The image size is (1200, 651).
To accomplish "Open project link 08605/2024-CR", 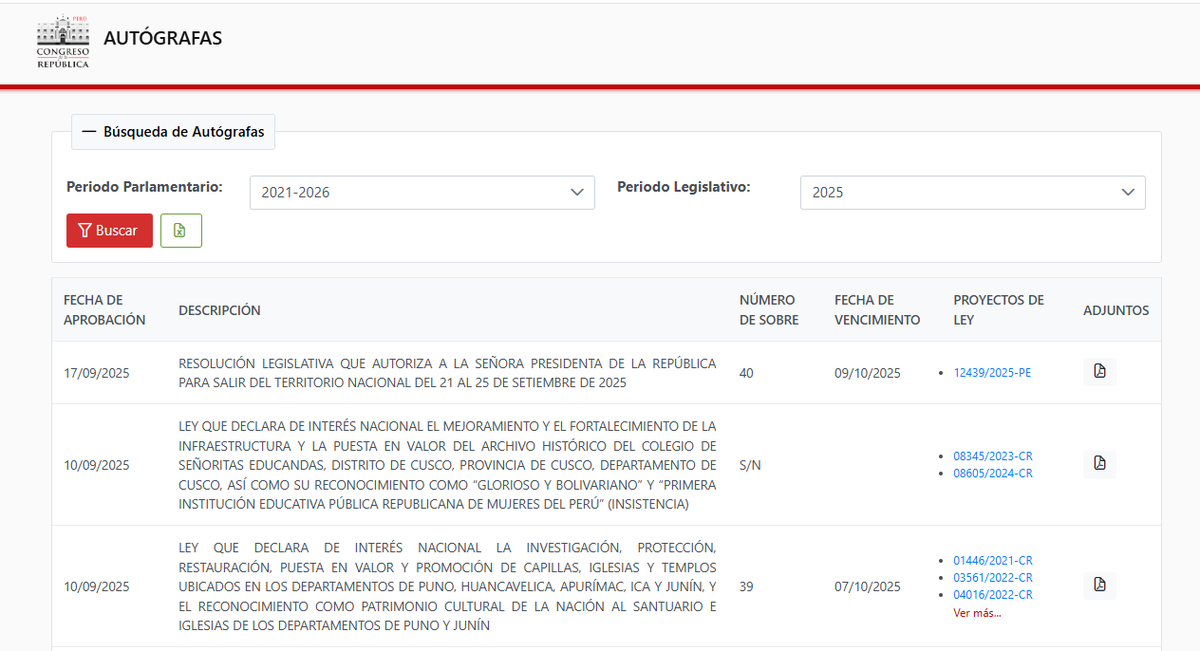I will 993,473.
